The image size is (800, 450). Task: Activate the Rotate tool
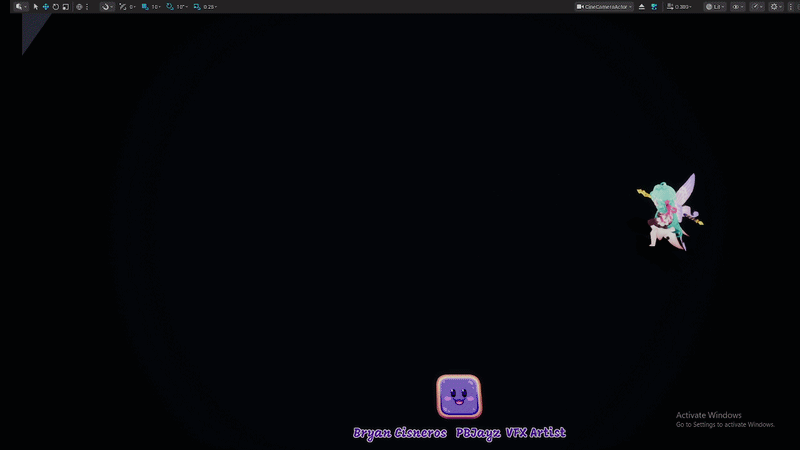56,7
